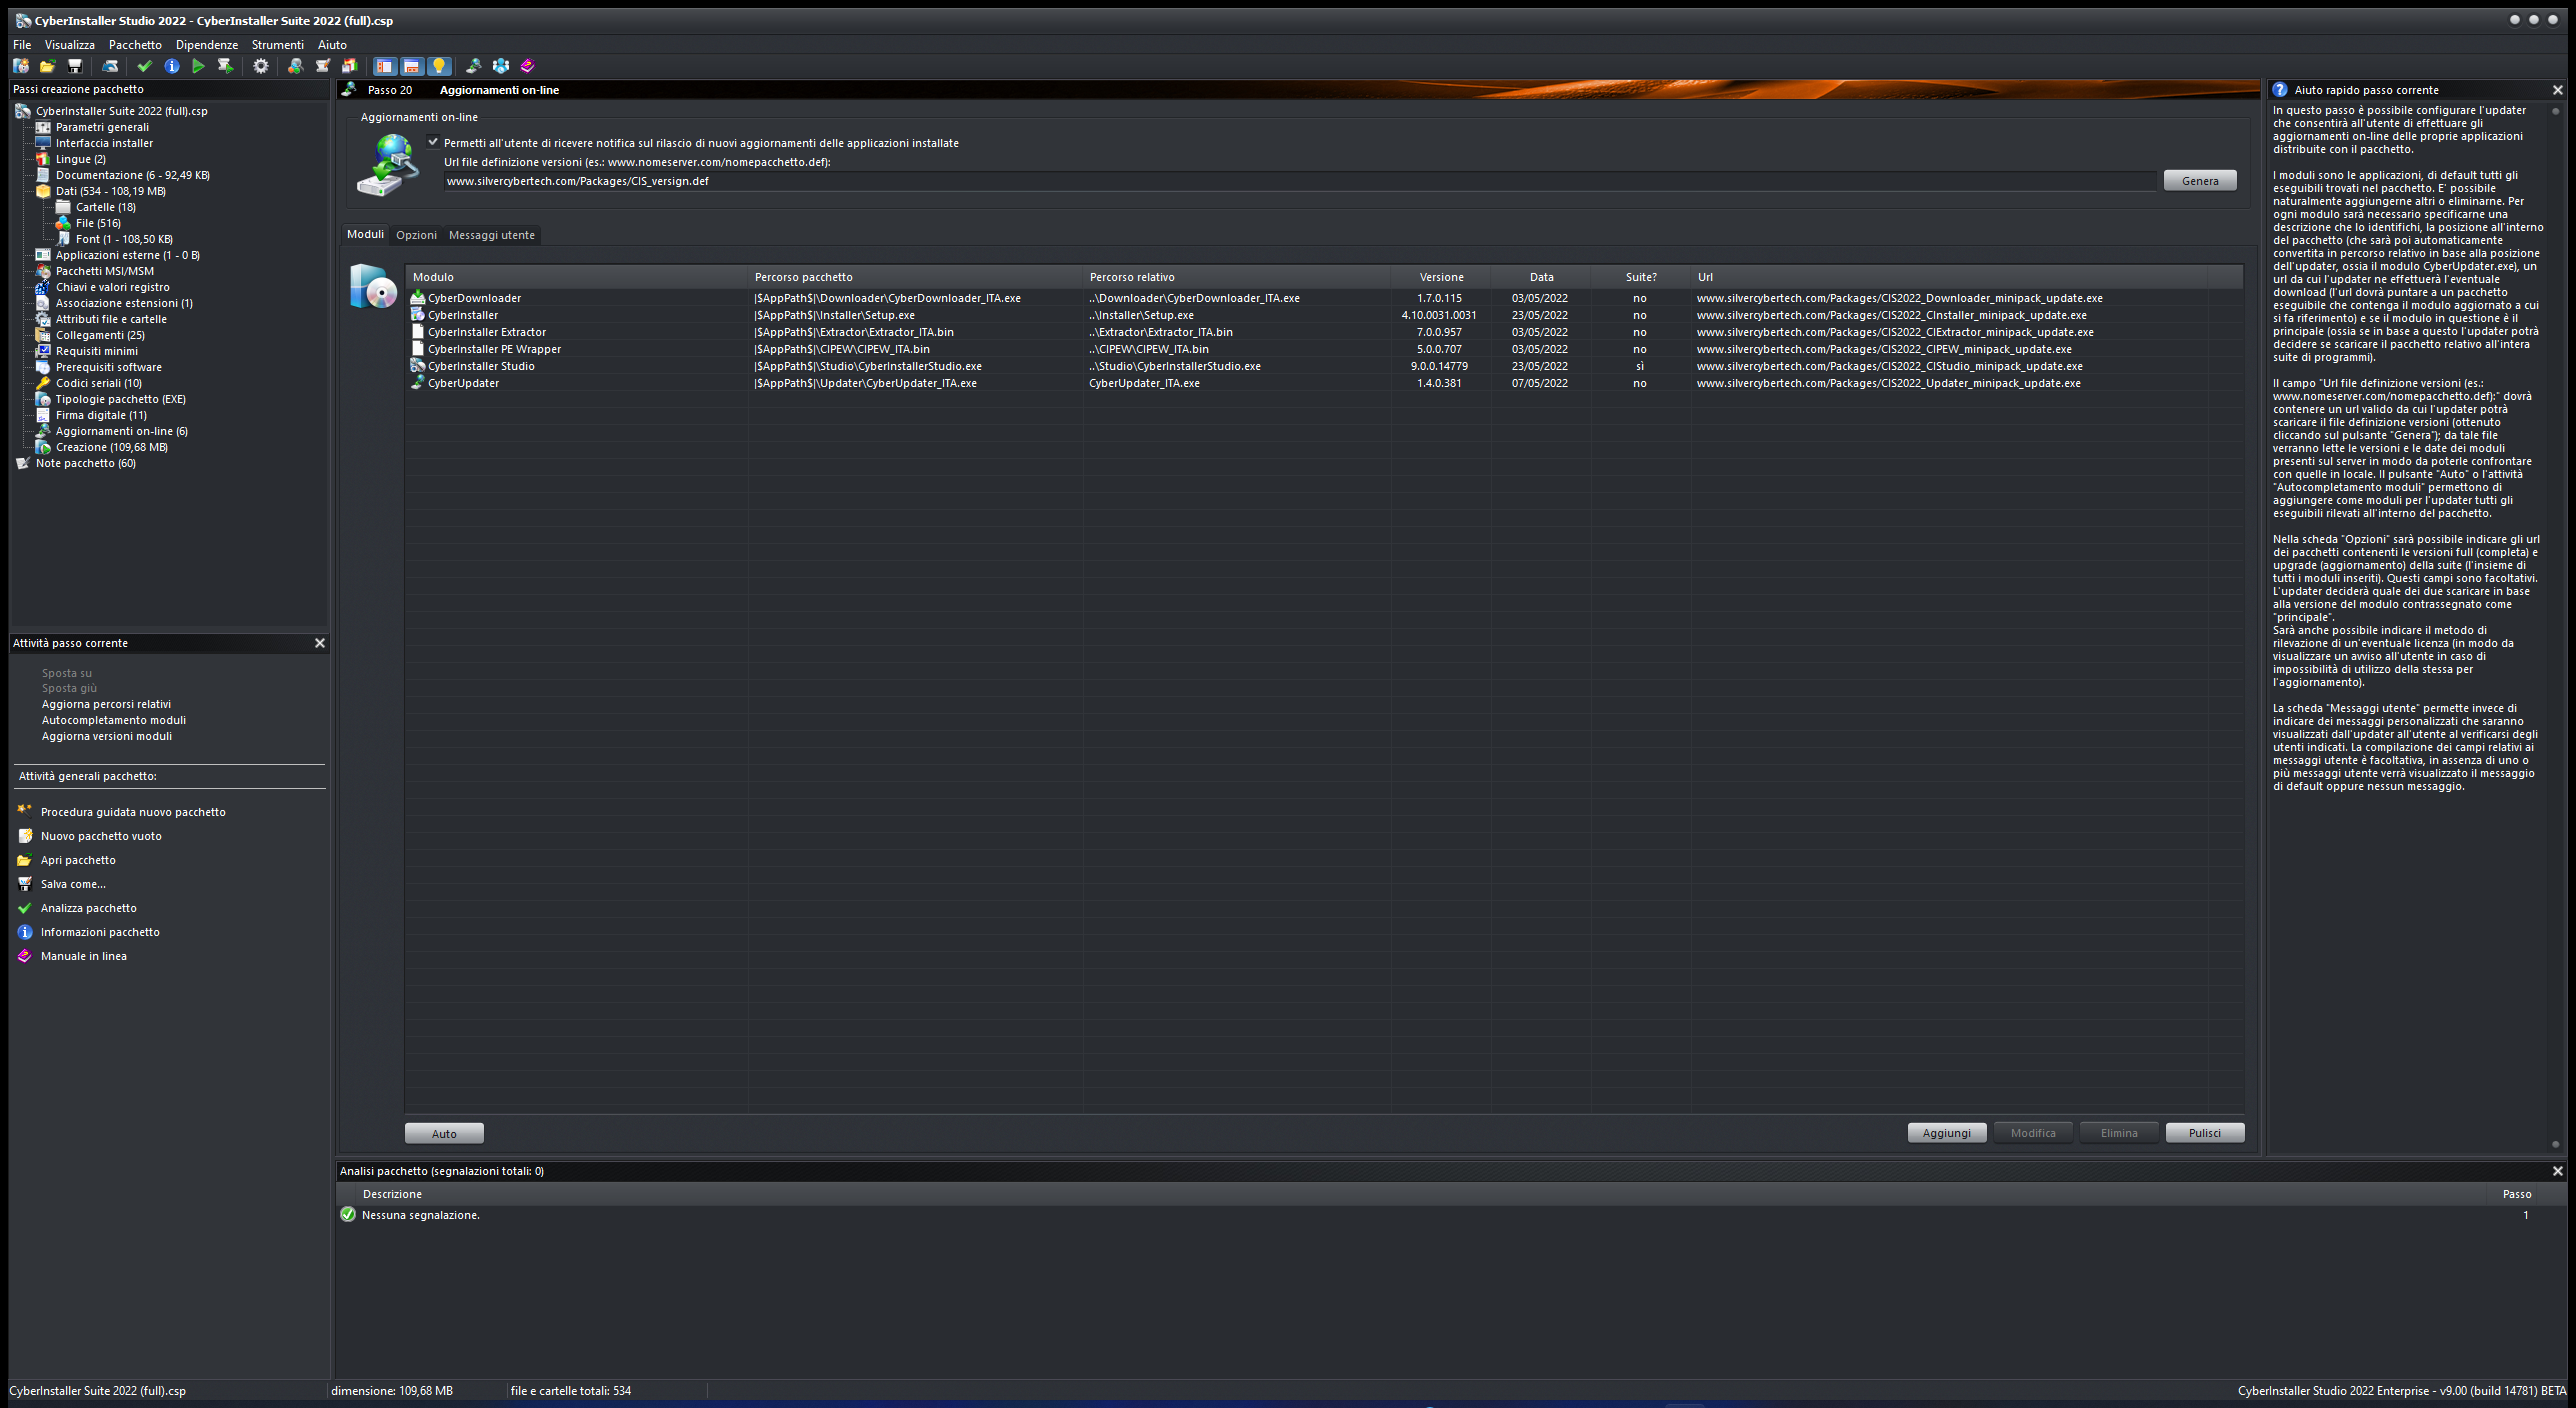Screen dimensions: 2576x1408
Task: Click Aggiorna percorsi relativi link
Action: click(x=106, y=704)
